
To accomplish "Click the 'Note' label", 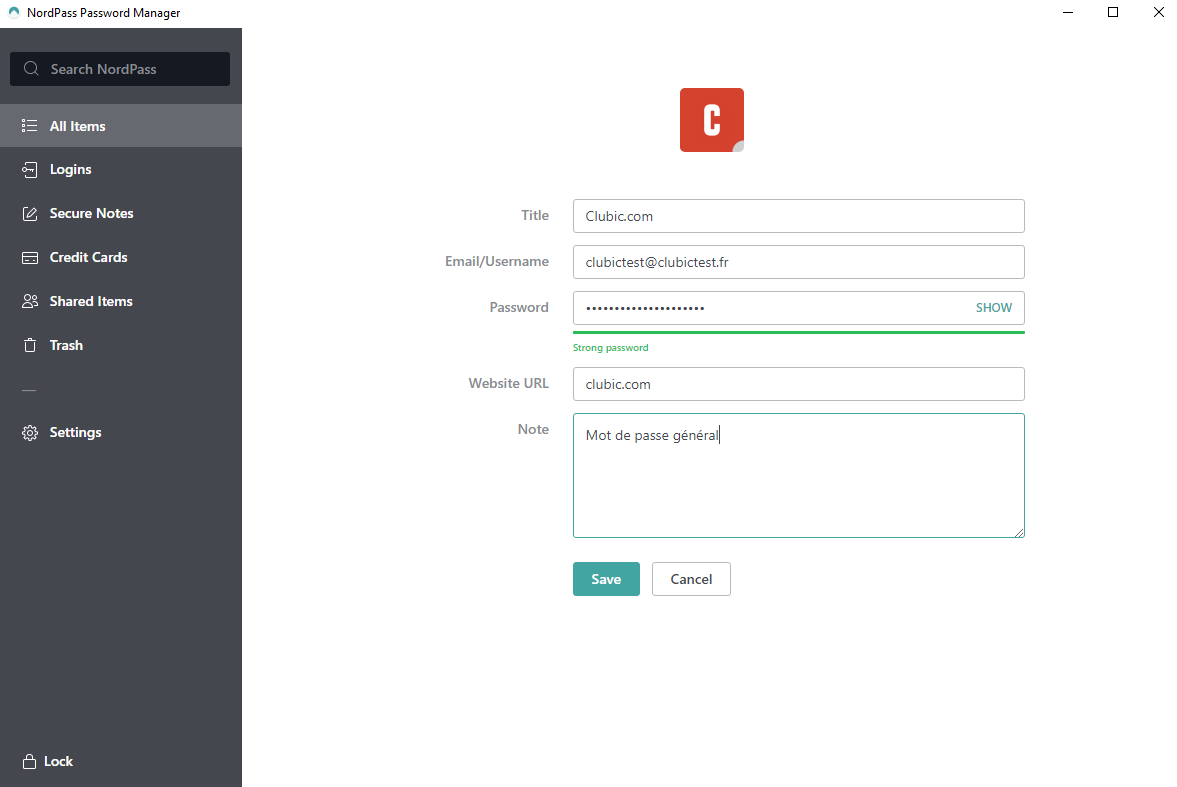I will point(533,429).
